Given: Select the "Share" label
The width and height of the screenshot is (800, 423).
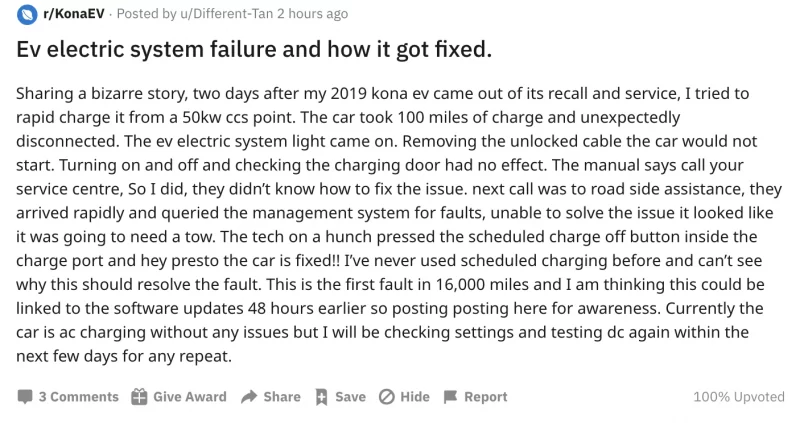Looking at the screenshot, I should click(x=282, y=397).
